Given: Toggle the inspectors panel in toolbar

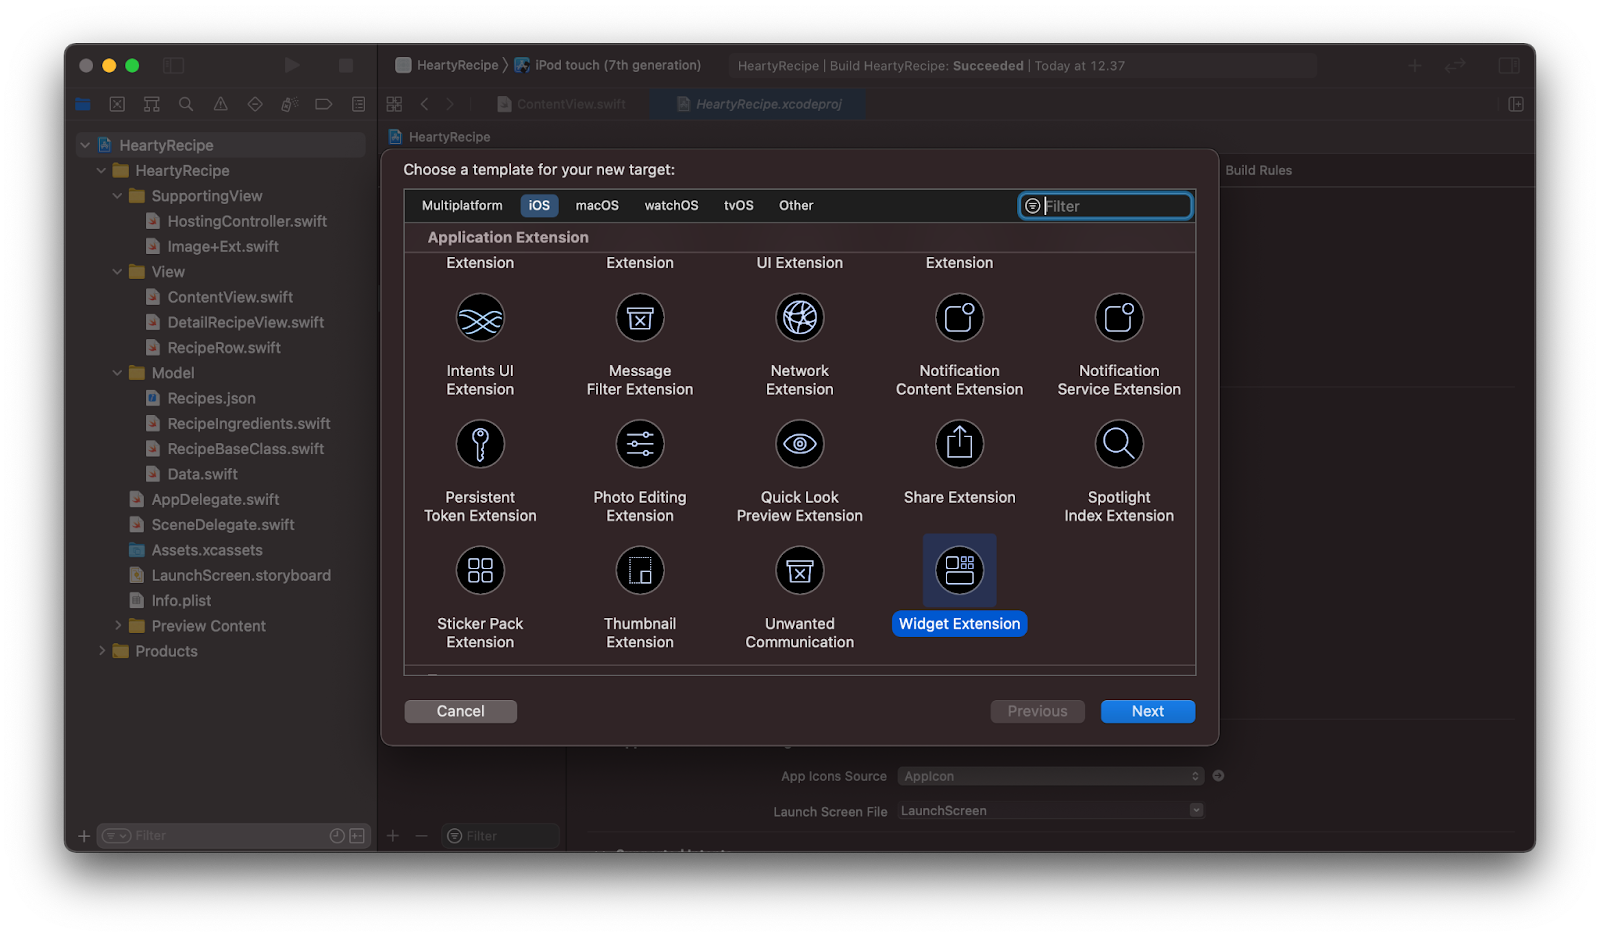Looking at the screenshot, I should (1509, 65).
